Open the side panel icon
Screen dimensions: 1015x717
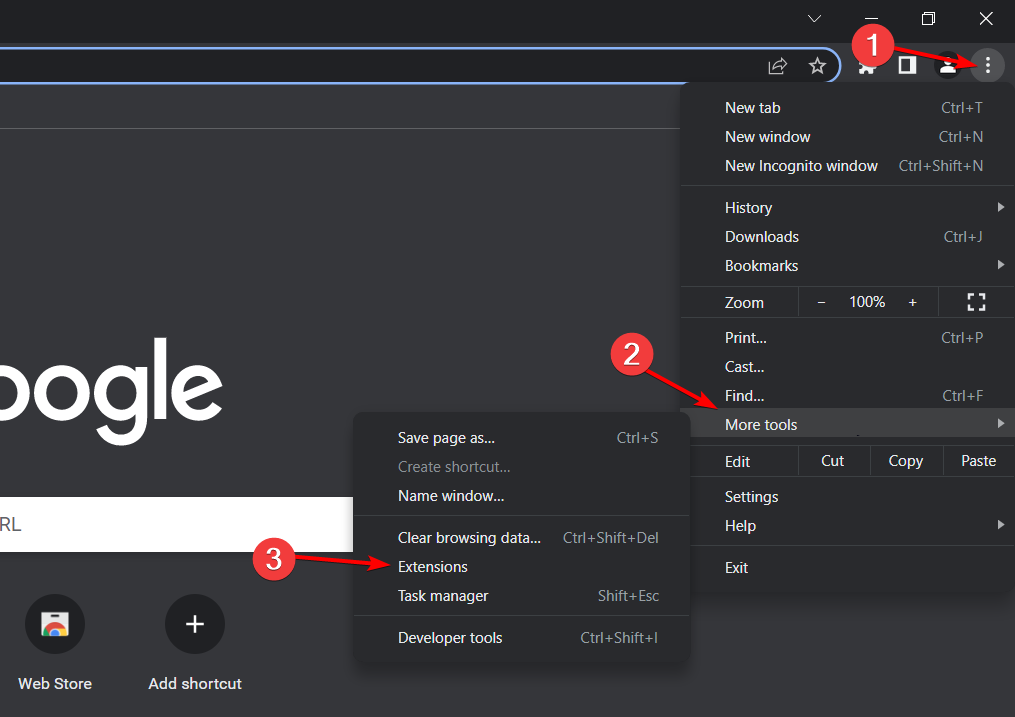coord(906,65)
